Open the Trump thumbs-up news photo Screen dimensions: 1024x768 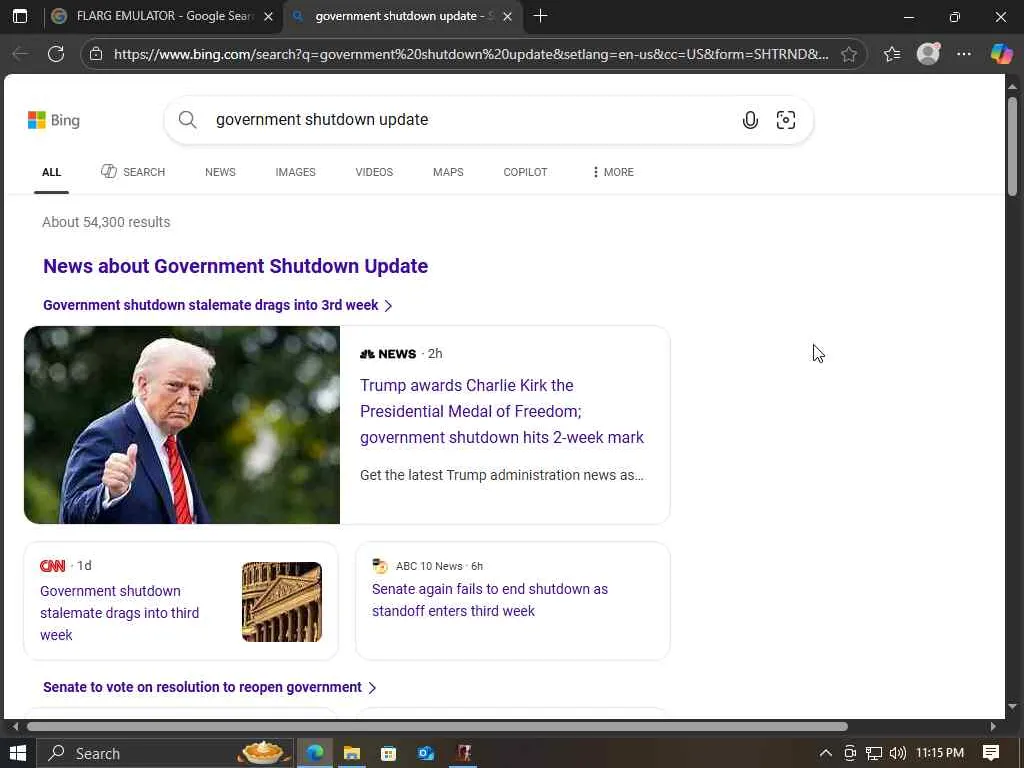182,425
